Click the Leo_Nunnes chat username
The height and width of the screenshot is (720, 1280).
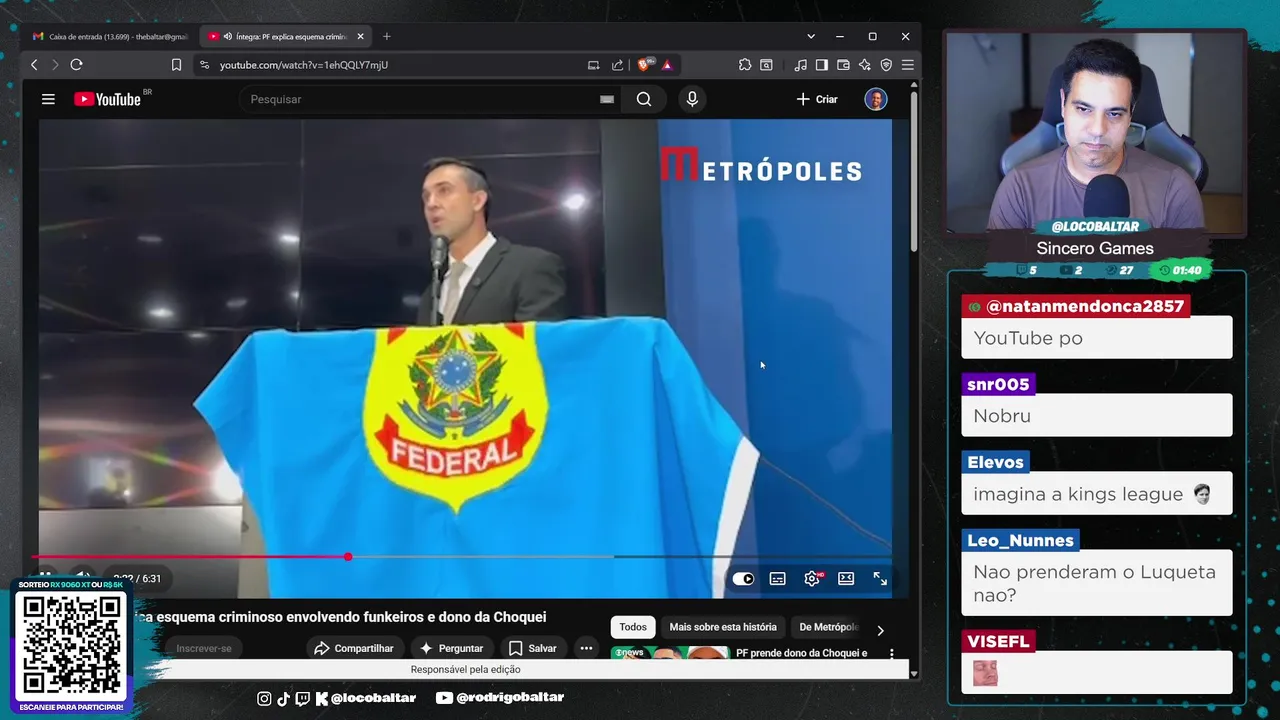tap(1020, 540)
